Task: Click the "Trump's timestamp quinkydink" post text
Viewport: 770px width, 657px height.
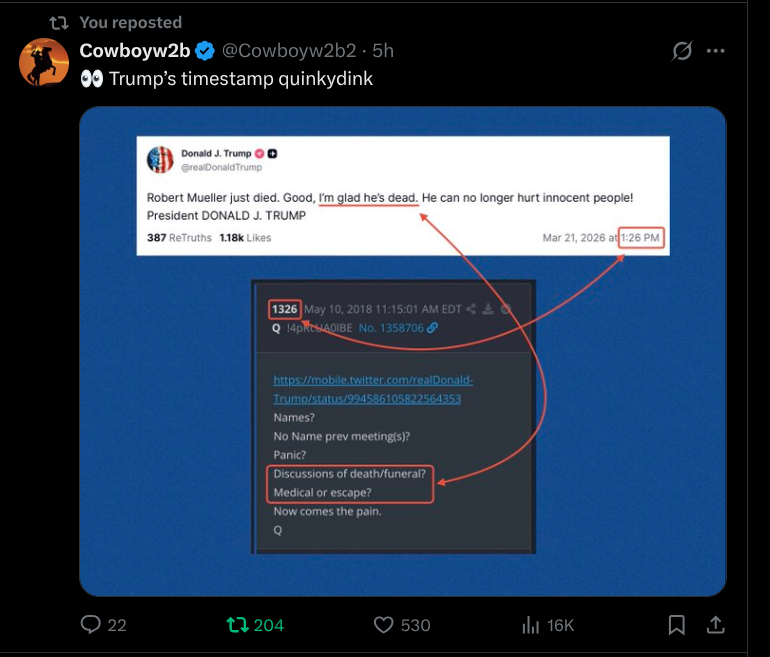Action: click(x=240, y=78)
